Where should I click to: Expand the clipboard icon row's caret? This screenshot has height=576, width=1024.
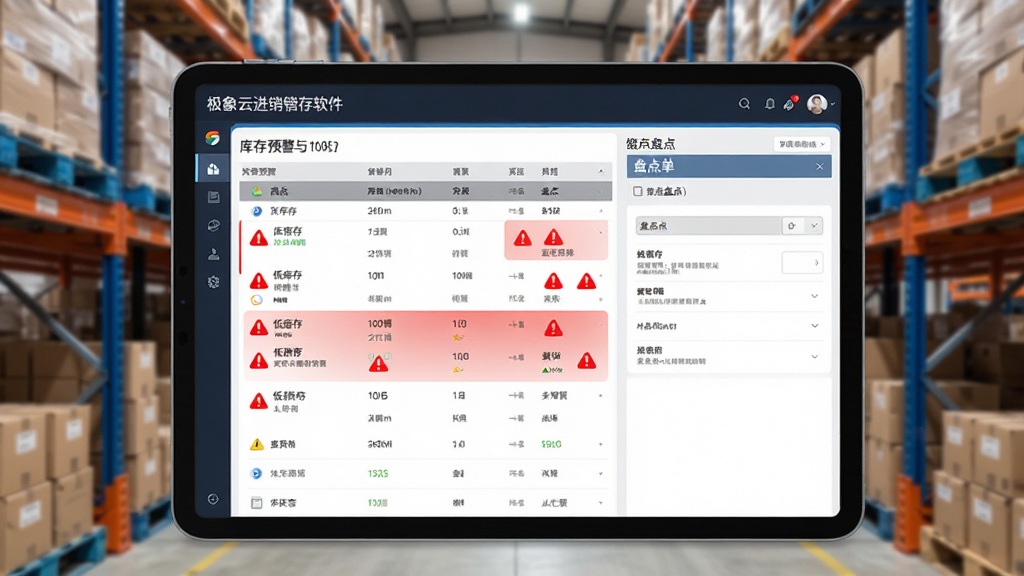tap(601, 503)
